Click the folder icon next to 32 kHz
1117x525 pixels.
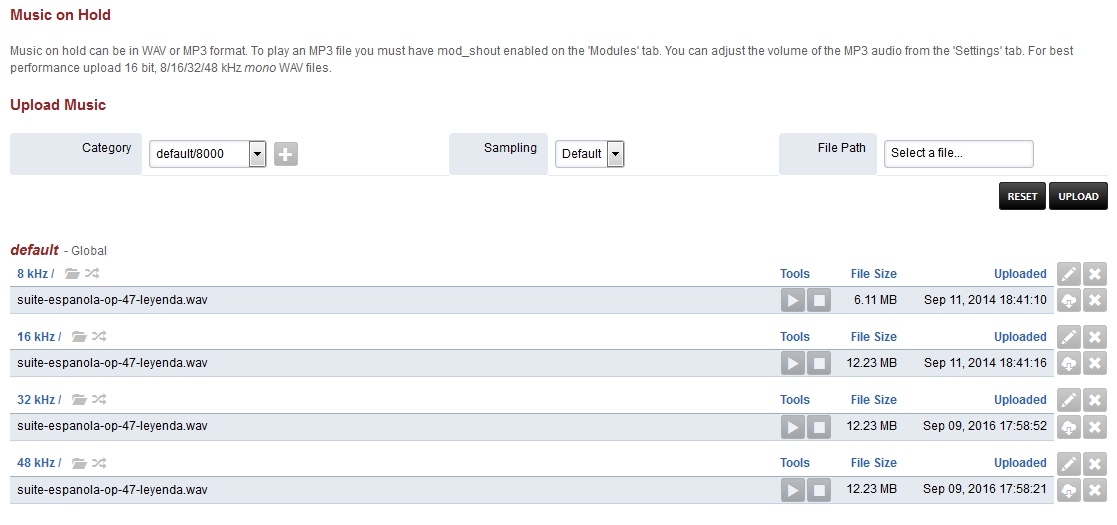point(79,400)
